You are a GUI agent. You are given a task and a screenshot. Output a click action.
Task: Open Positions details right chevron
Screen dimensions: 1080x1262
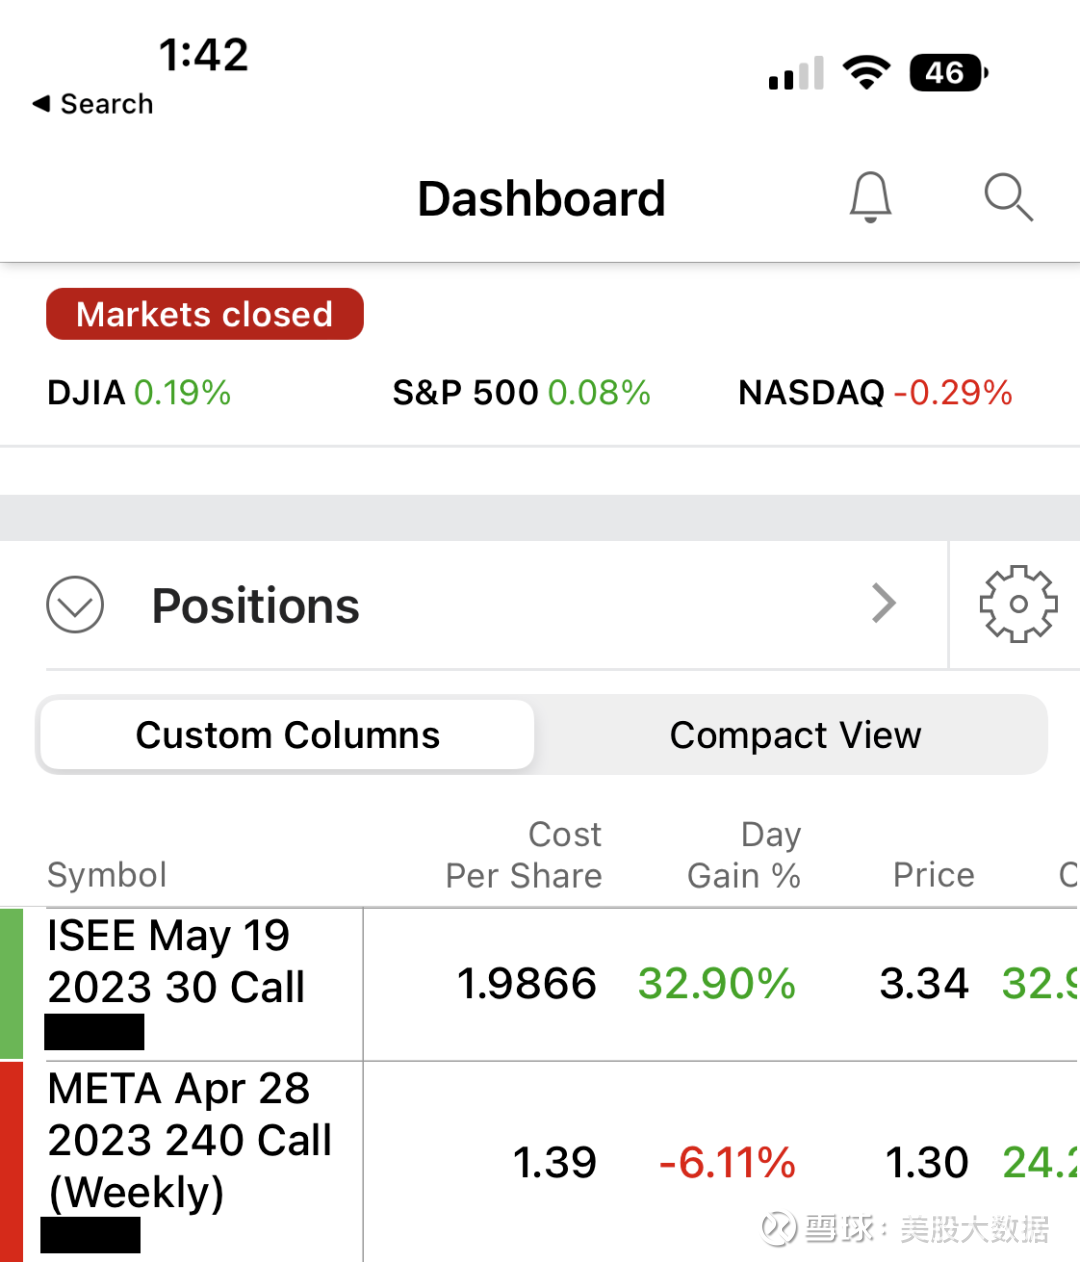click(x=883, y=604)
